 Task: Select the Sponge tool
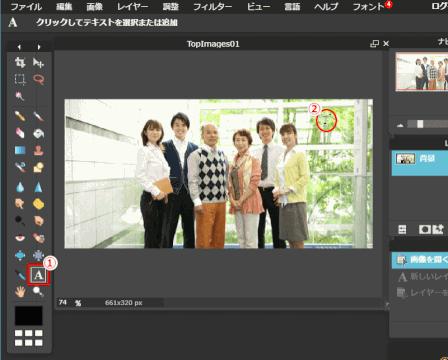click(x=38, y=204)
